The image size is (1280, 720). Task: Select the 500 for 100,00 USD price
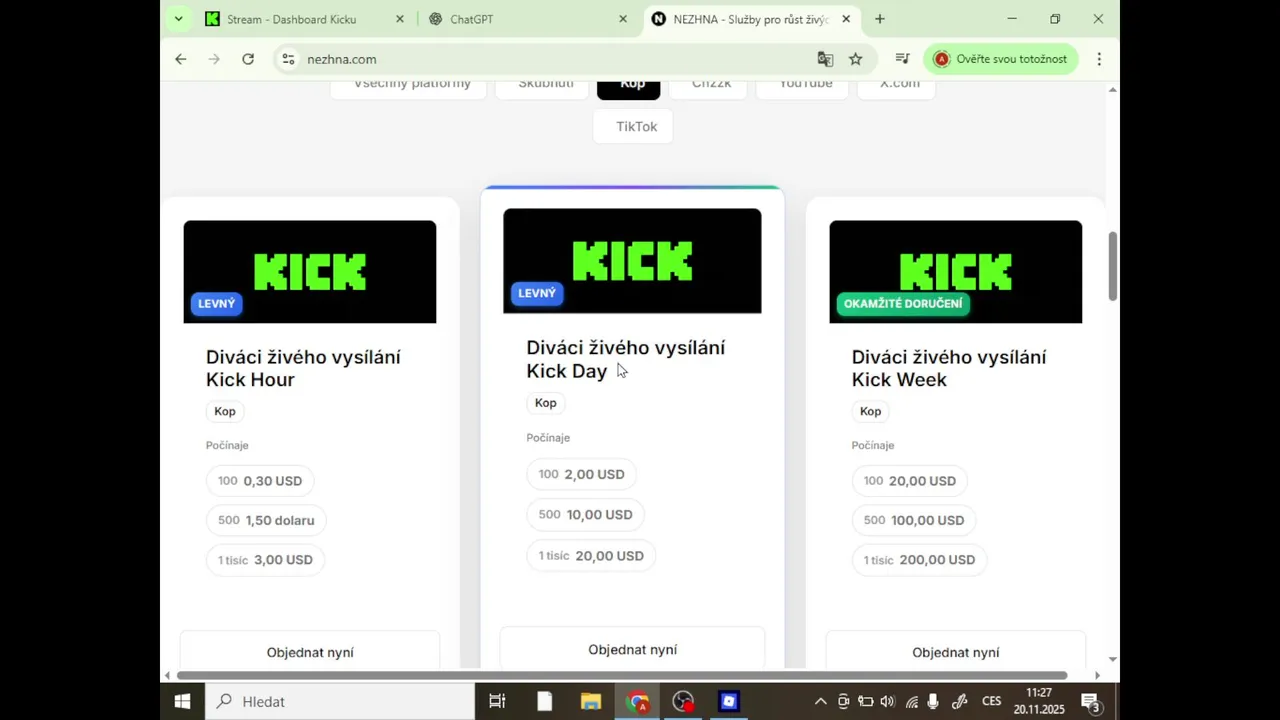914,520
